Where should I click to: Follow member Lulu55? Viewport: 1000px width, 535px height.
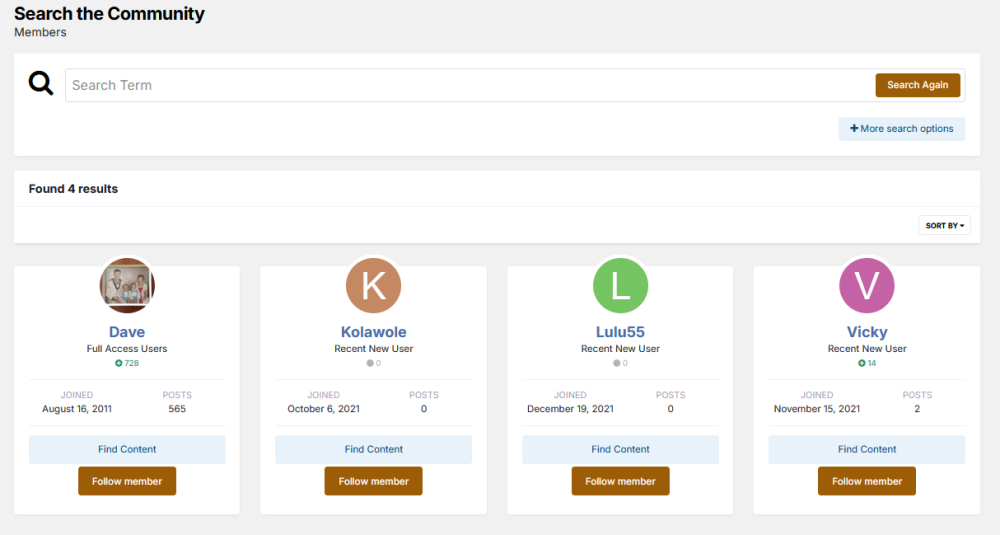tap(620, 481)
